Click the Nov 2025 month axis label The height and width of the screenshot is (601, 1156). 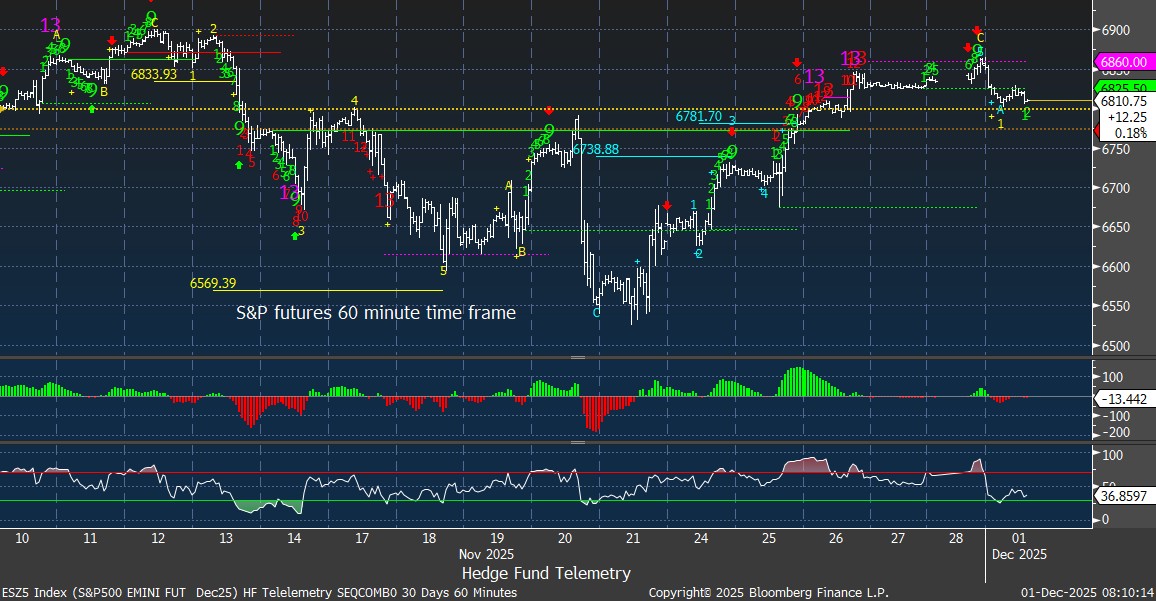(x=489, y=553)
